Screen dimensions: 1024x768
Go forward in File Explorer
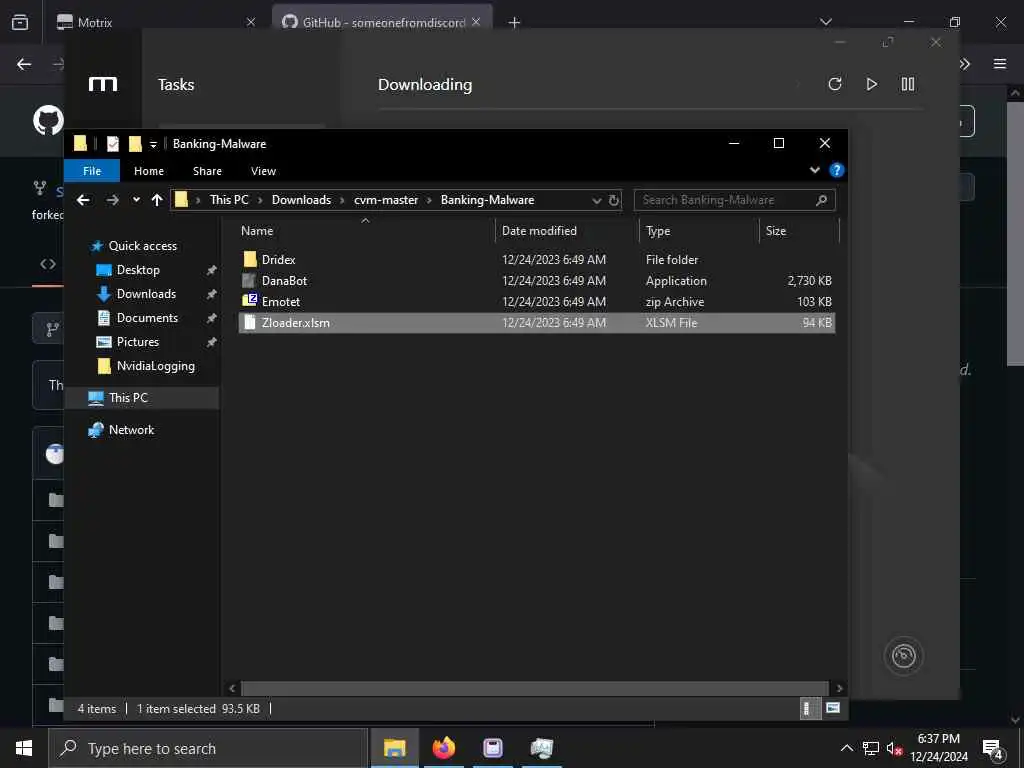tap(112, 200)
